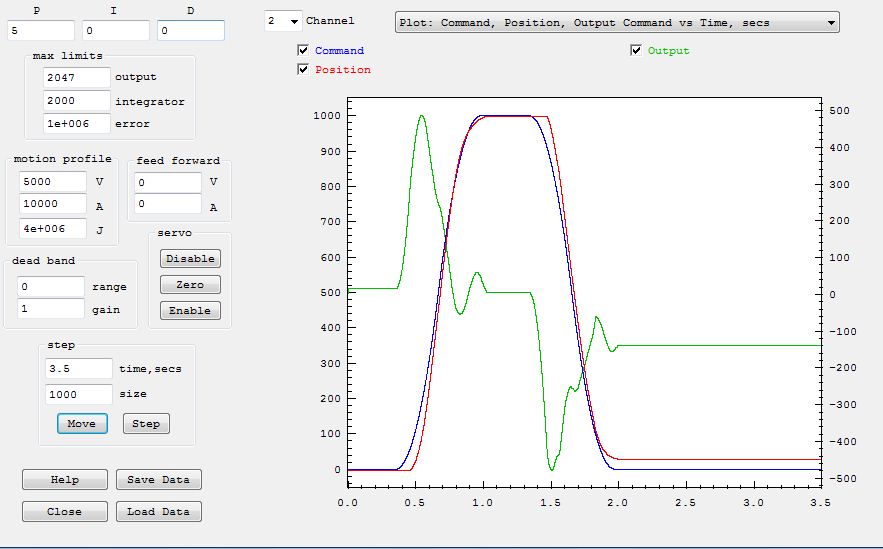Click the step time secs field

pos(79,368)
